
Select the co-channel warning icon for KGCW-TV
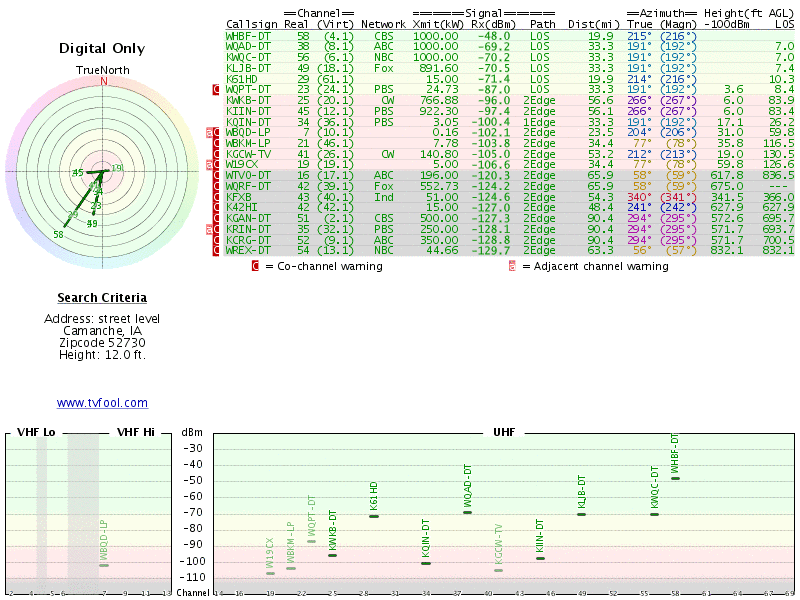tap(216, 154)
